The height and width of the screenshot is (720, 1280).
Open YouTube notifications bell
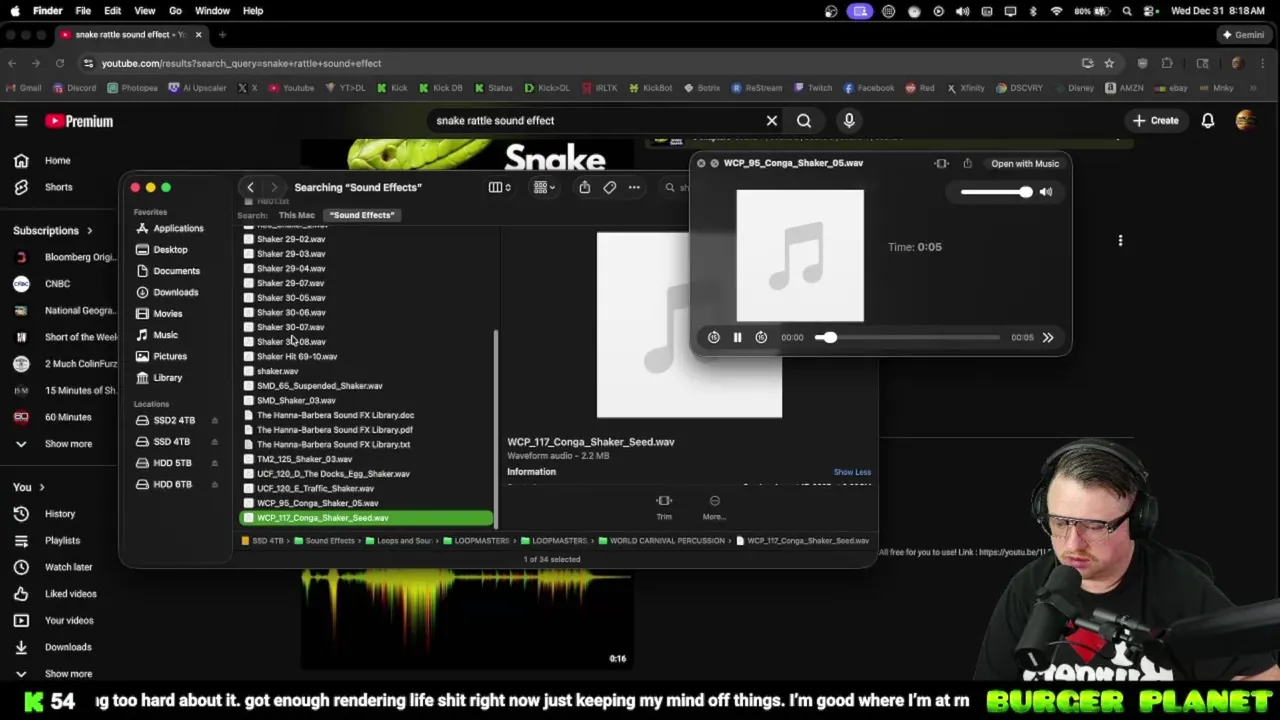[x=1208, y=121]
